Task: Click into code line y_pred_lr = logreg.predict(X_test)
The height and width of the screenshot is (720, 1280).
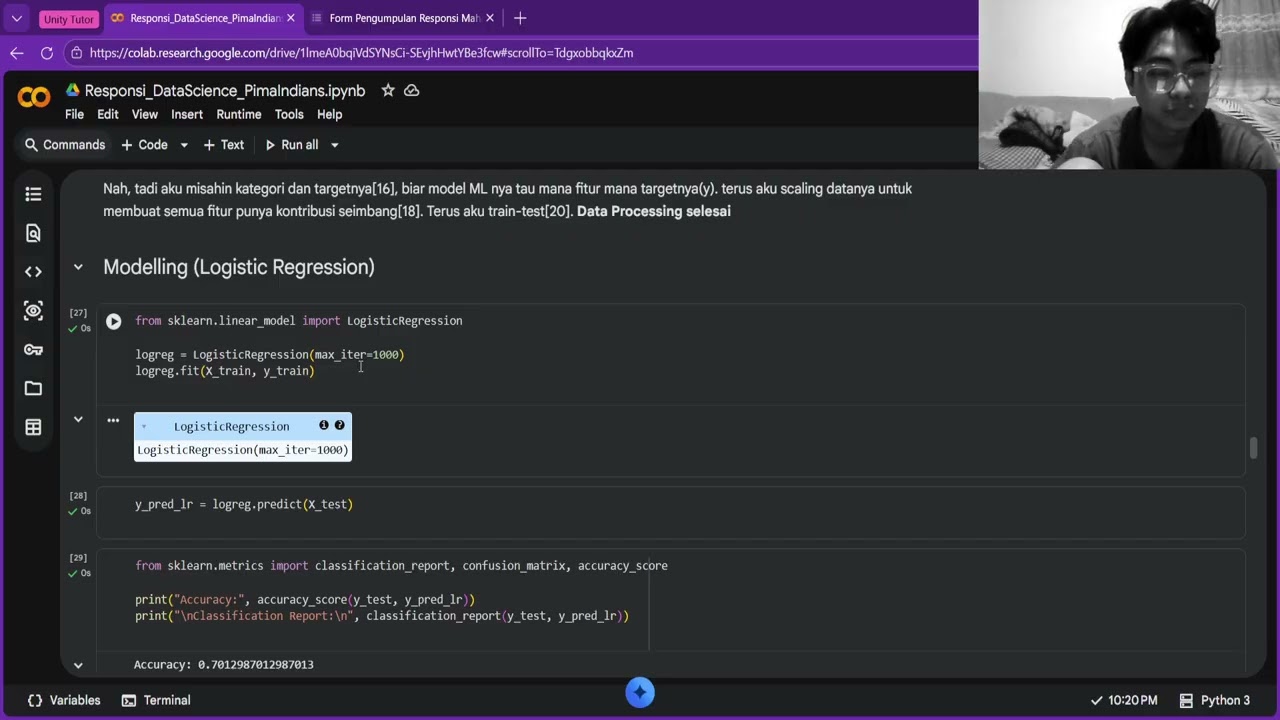Action: pos(244,504)
